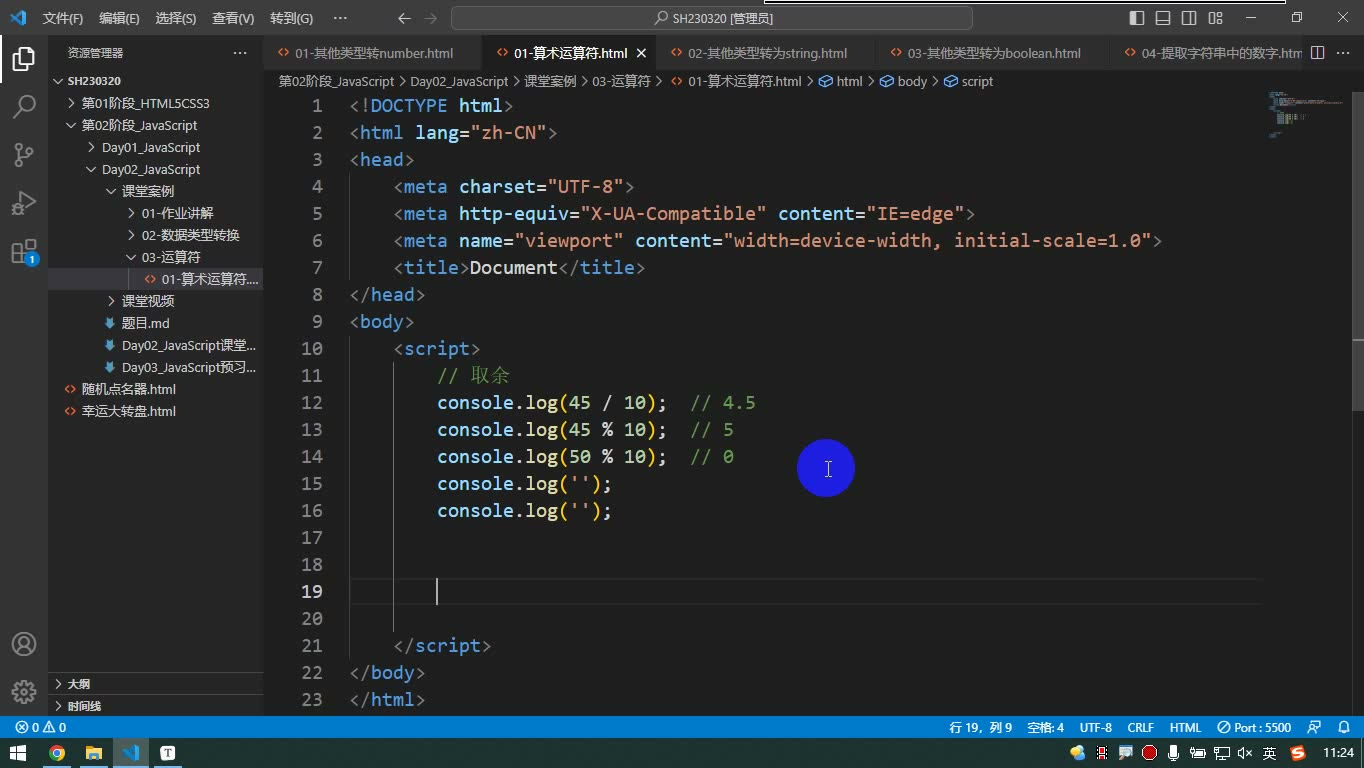
Task: Expand the 时间线 timeline section
Action: 155,706
